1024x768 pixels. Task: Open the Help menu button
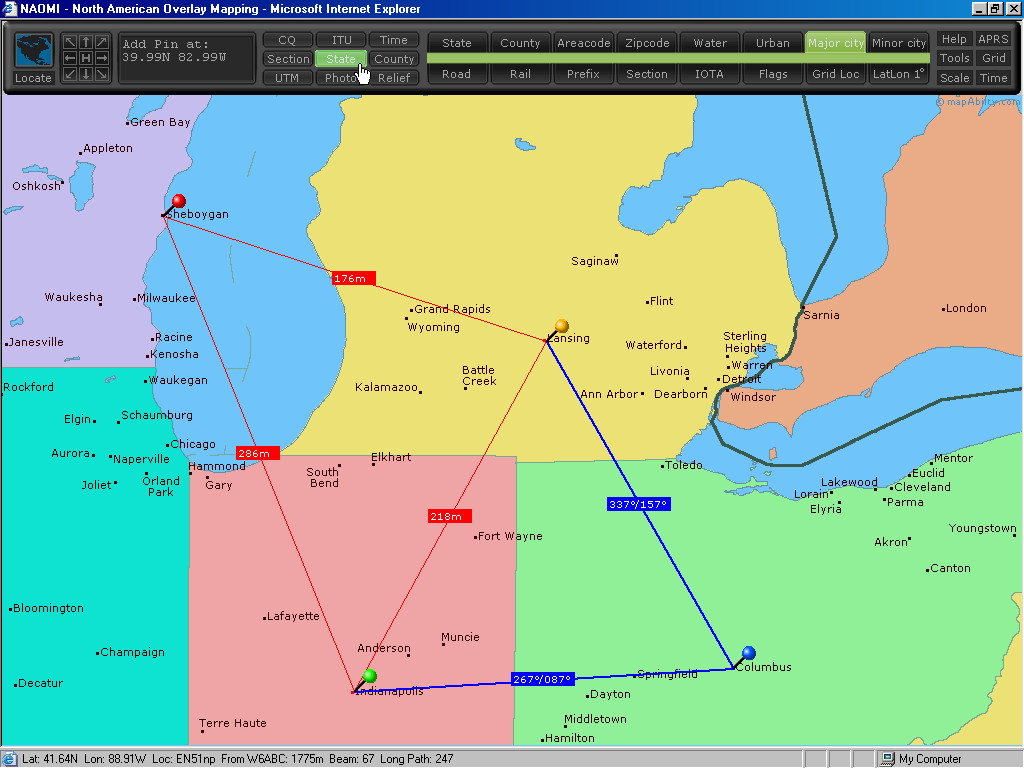pos(954,39)
